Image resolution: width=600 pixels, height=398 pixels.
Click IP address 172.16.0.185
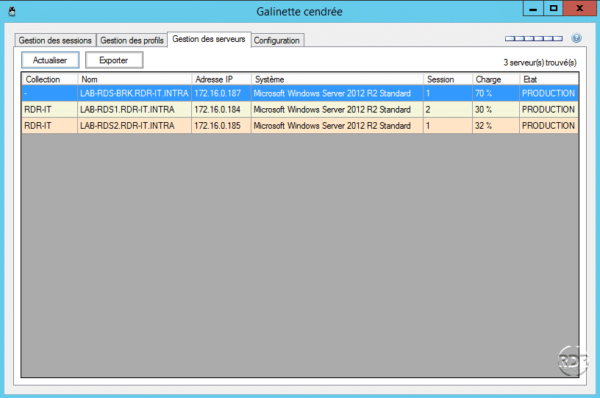[x=221, y=126]
